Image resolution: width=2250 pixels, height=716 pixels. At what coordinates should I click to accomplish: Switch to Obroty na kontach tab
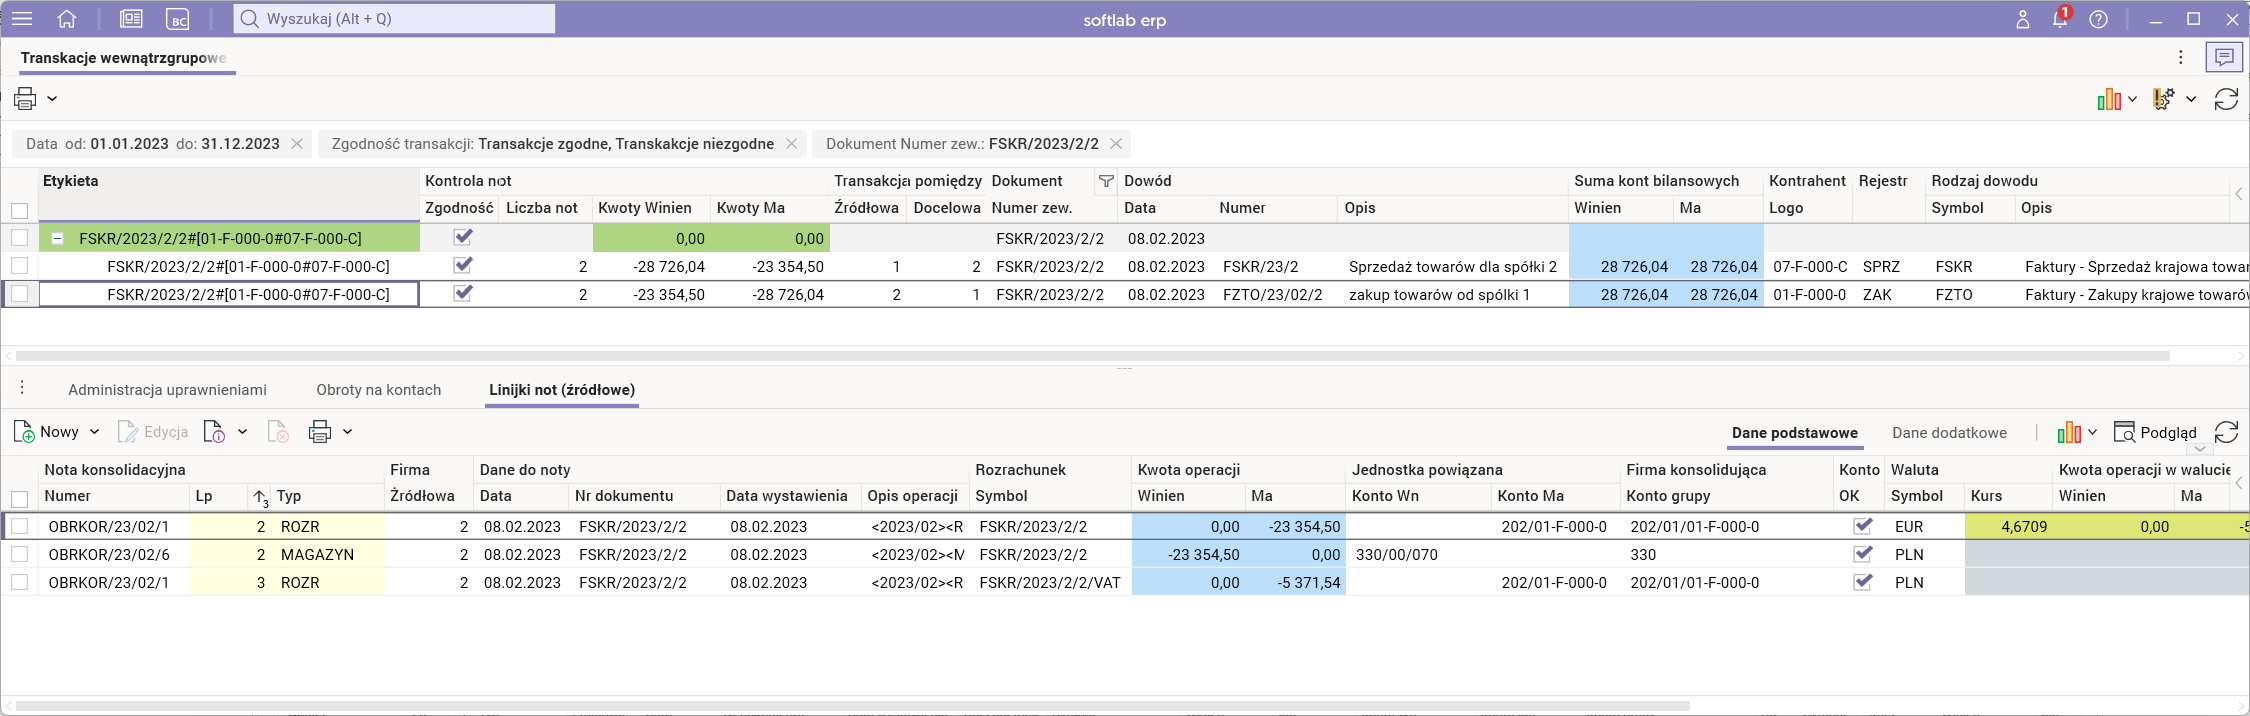coord(378,390)
